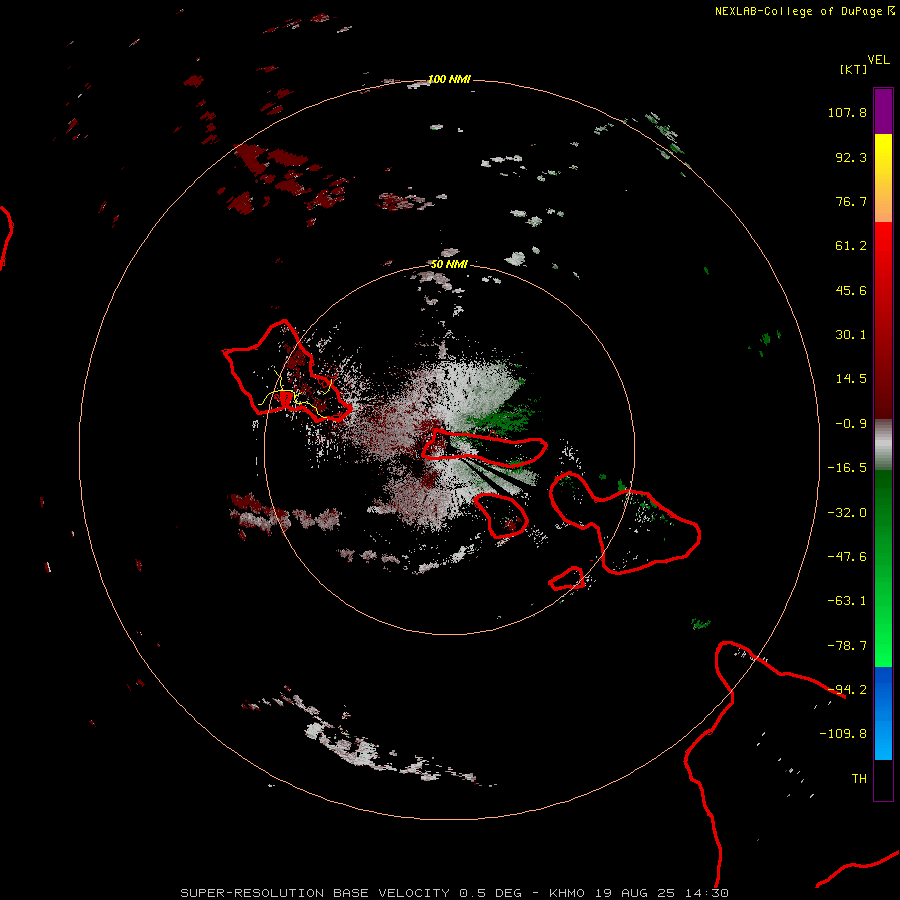The width and height of the screenshot is (900, 900).
Task: Select the -78.7 legend value
Action: point(847,646)
